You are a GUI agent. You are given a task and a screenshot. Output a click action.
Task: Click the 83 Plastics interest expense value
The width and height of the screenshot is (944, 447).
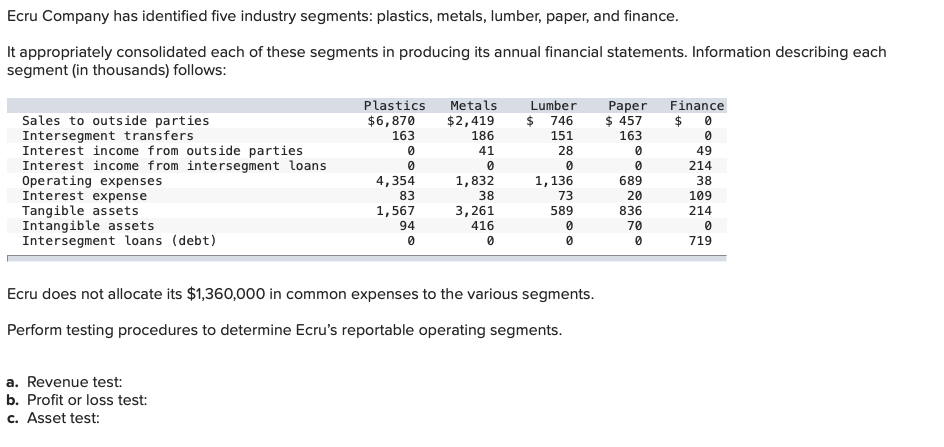407,196
